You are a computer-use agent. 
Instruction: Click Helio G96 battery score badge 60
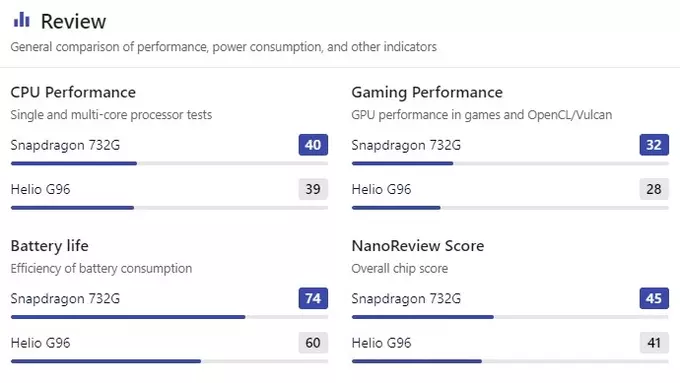[x=313, y=343]
